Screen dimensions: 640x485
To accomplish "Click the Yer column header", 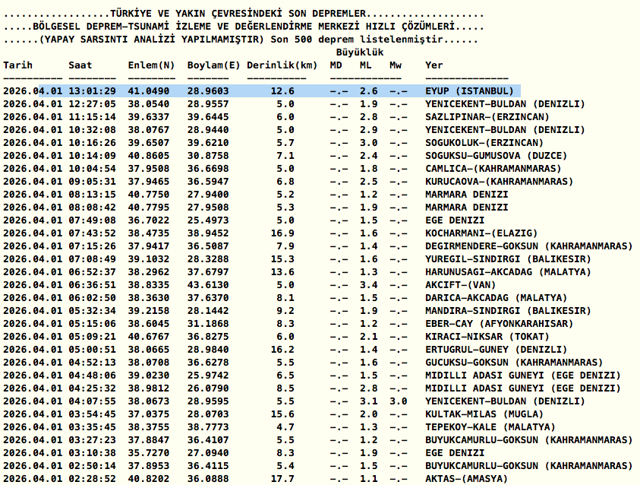I will coord(434,64).
